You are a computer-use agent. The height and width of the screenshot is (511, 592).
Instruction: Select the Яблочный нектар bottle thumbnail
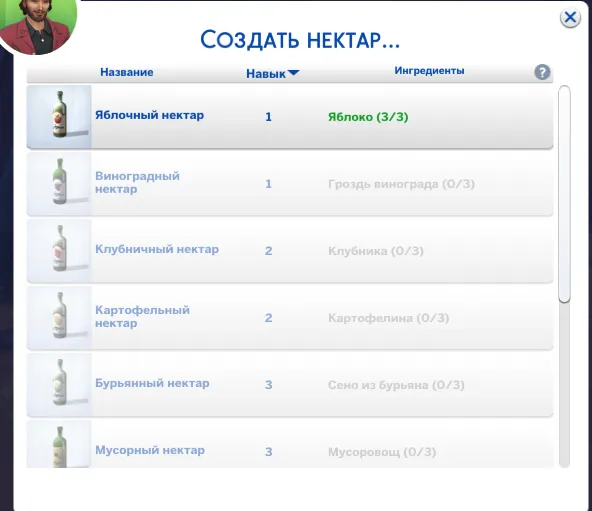pyautogui.click(x=59, y=116)
